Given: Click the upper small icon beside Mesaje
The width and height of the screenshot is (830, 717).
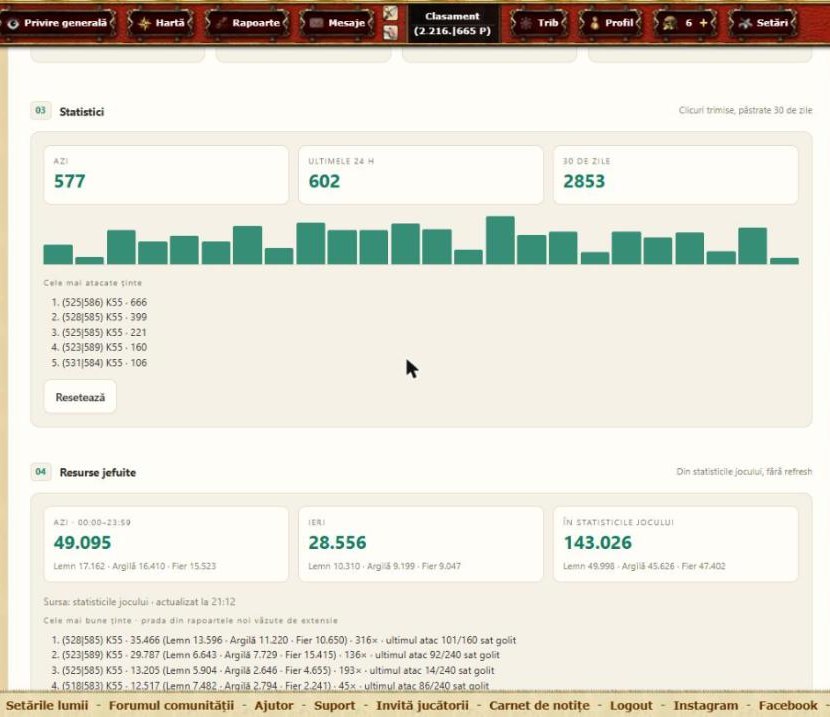Looking at the screenshot, I should pyautogui.click(x=390, y=13).
